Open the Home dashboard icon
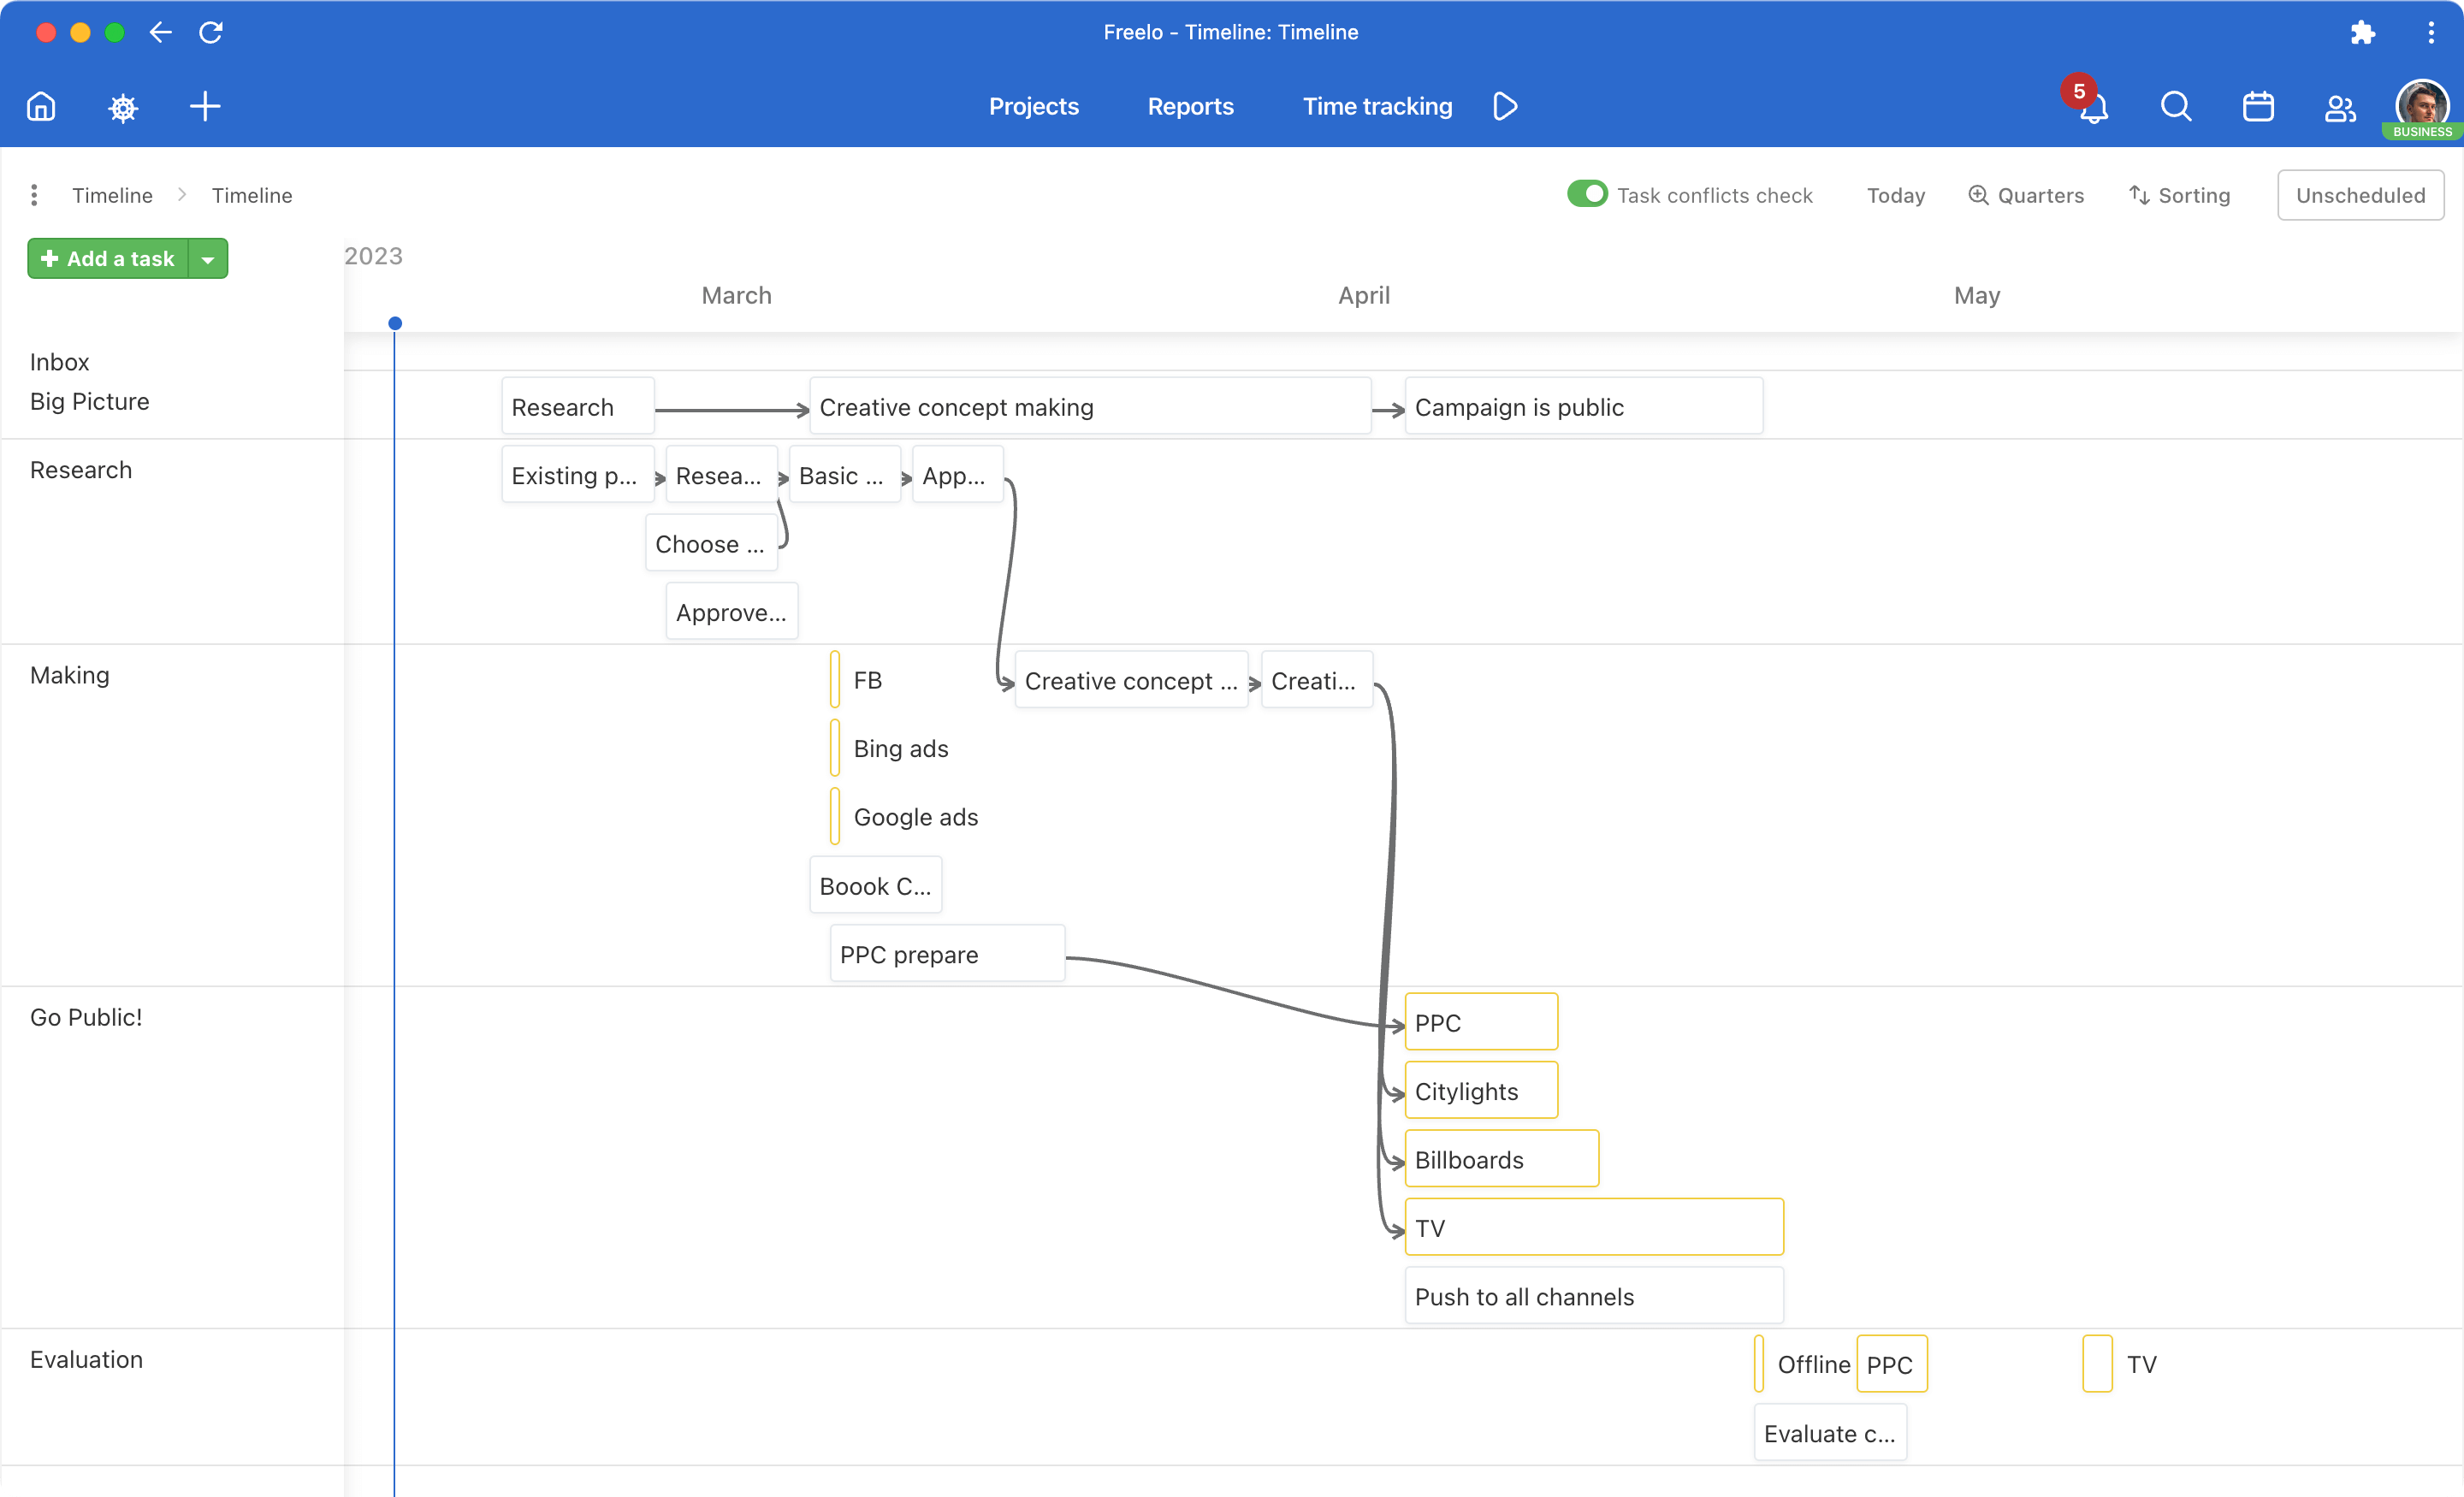Screen dimensions: 2464x1497 coord(40,106)
